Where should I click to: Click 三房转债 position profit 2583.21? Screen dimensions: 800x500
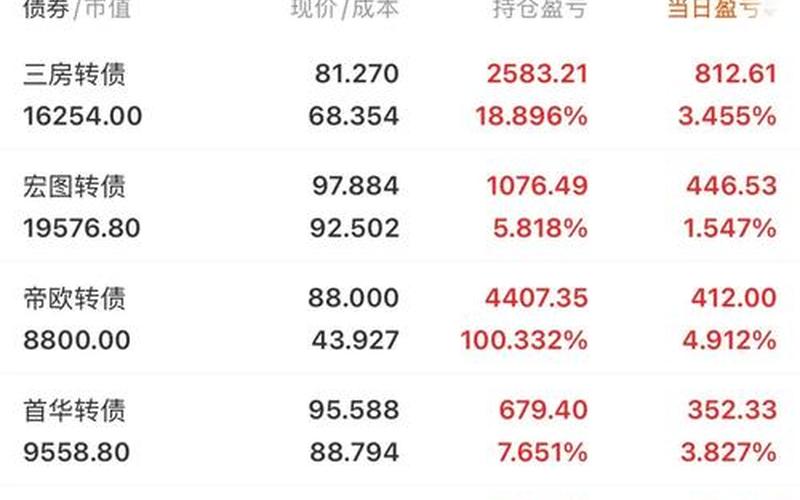pos(537,74)
